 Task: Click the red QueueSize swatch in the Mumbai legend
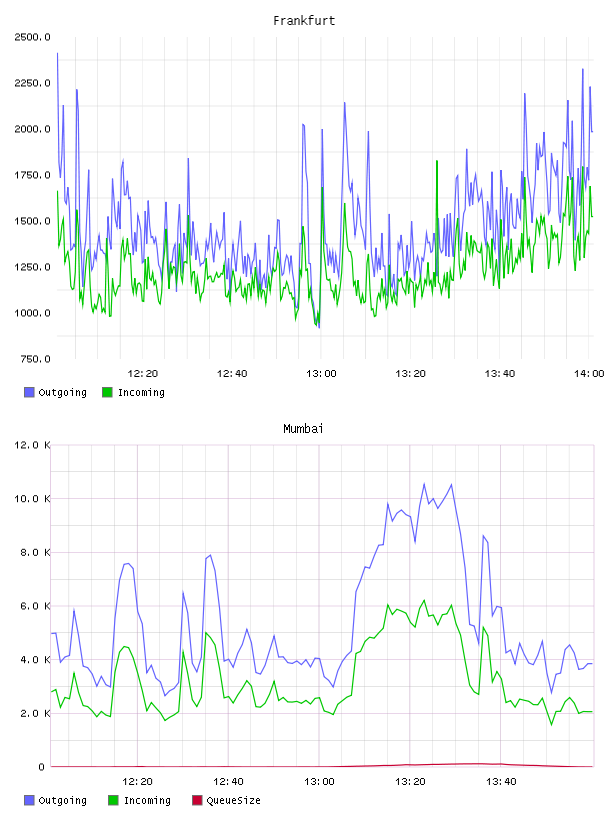[x=197, y=800]
